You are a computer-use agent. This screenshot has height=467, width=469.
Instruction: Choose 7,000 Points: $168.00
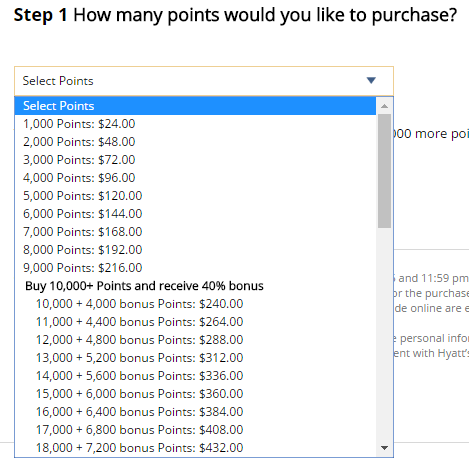195,232
